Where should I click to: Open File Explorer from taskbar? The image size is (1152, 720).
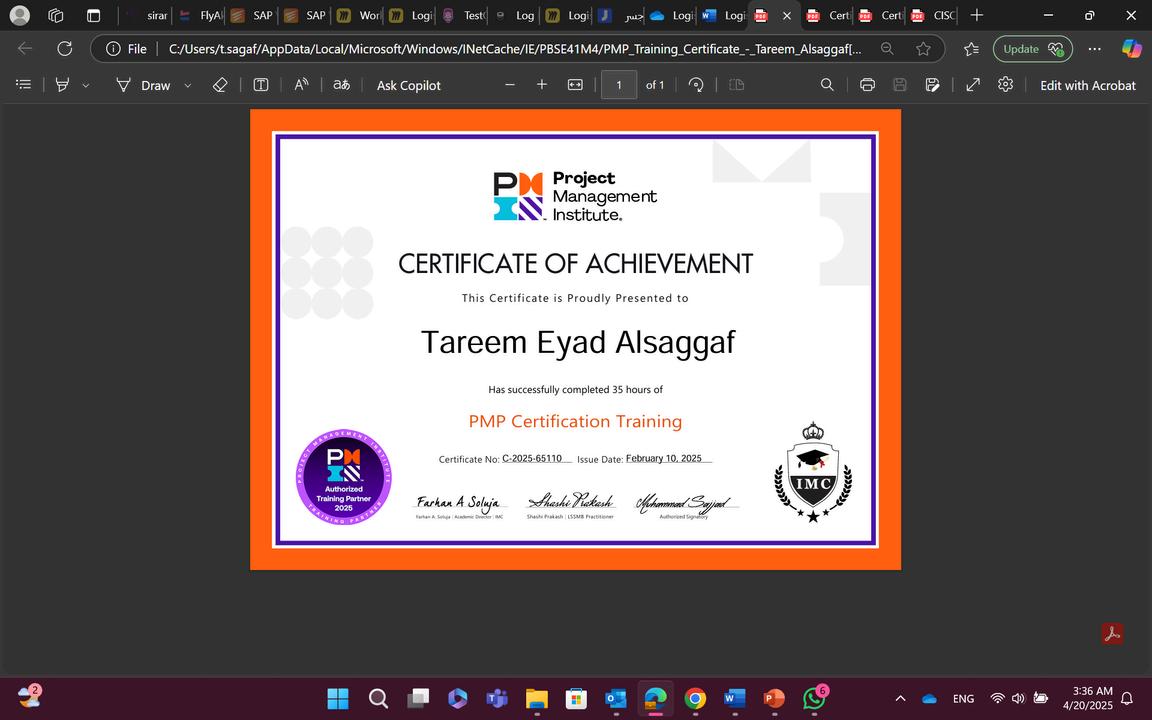coord(537,698)
